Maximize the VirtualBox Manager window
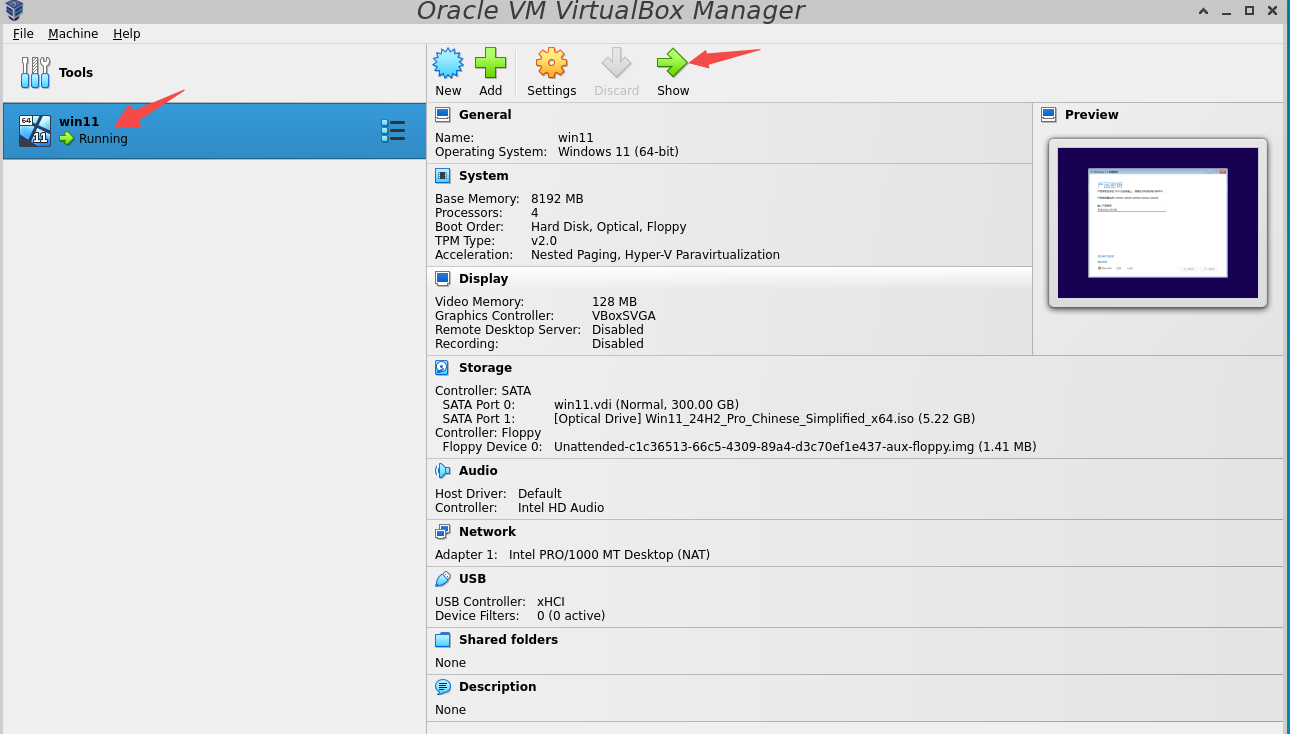The width and height of the screenshot is (1290, 734). (x=1250, y=10)
